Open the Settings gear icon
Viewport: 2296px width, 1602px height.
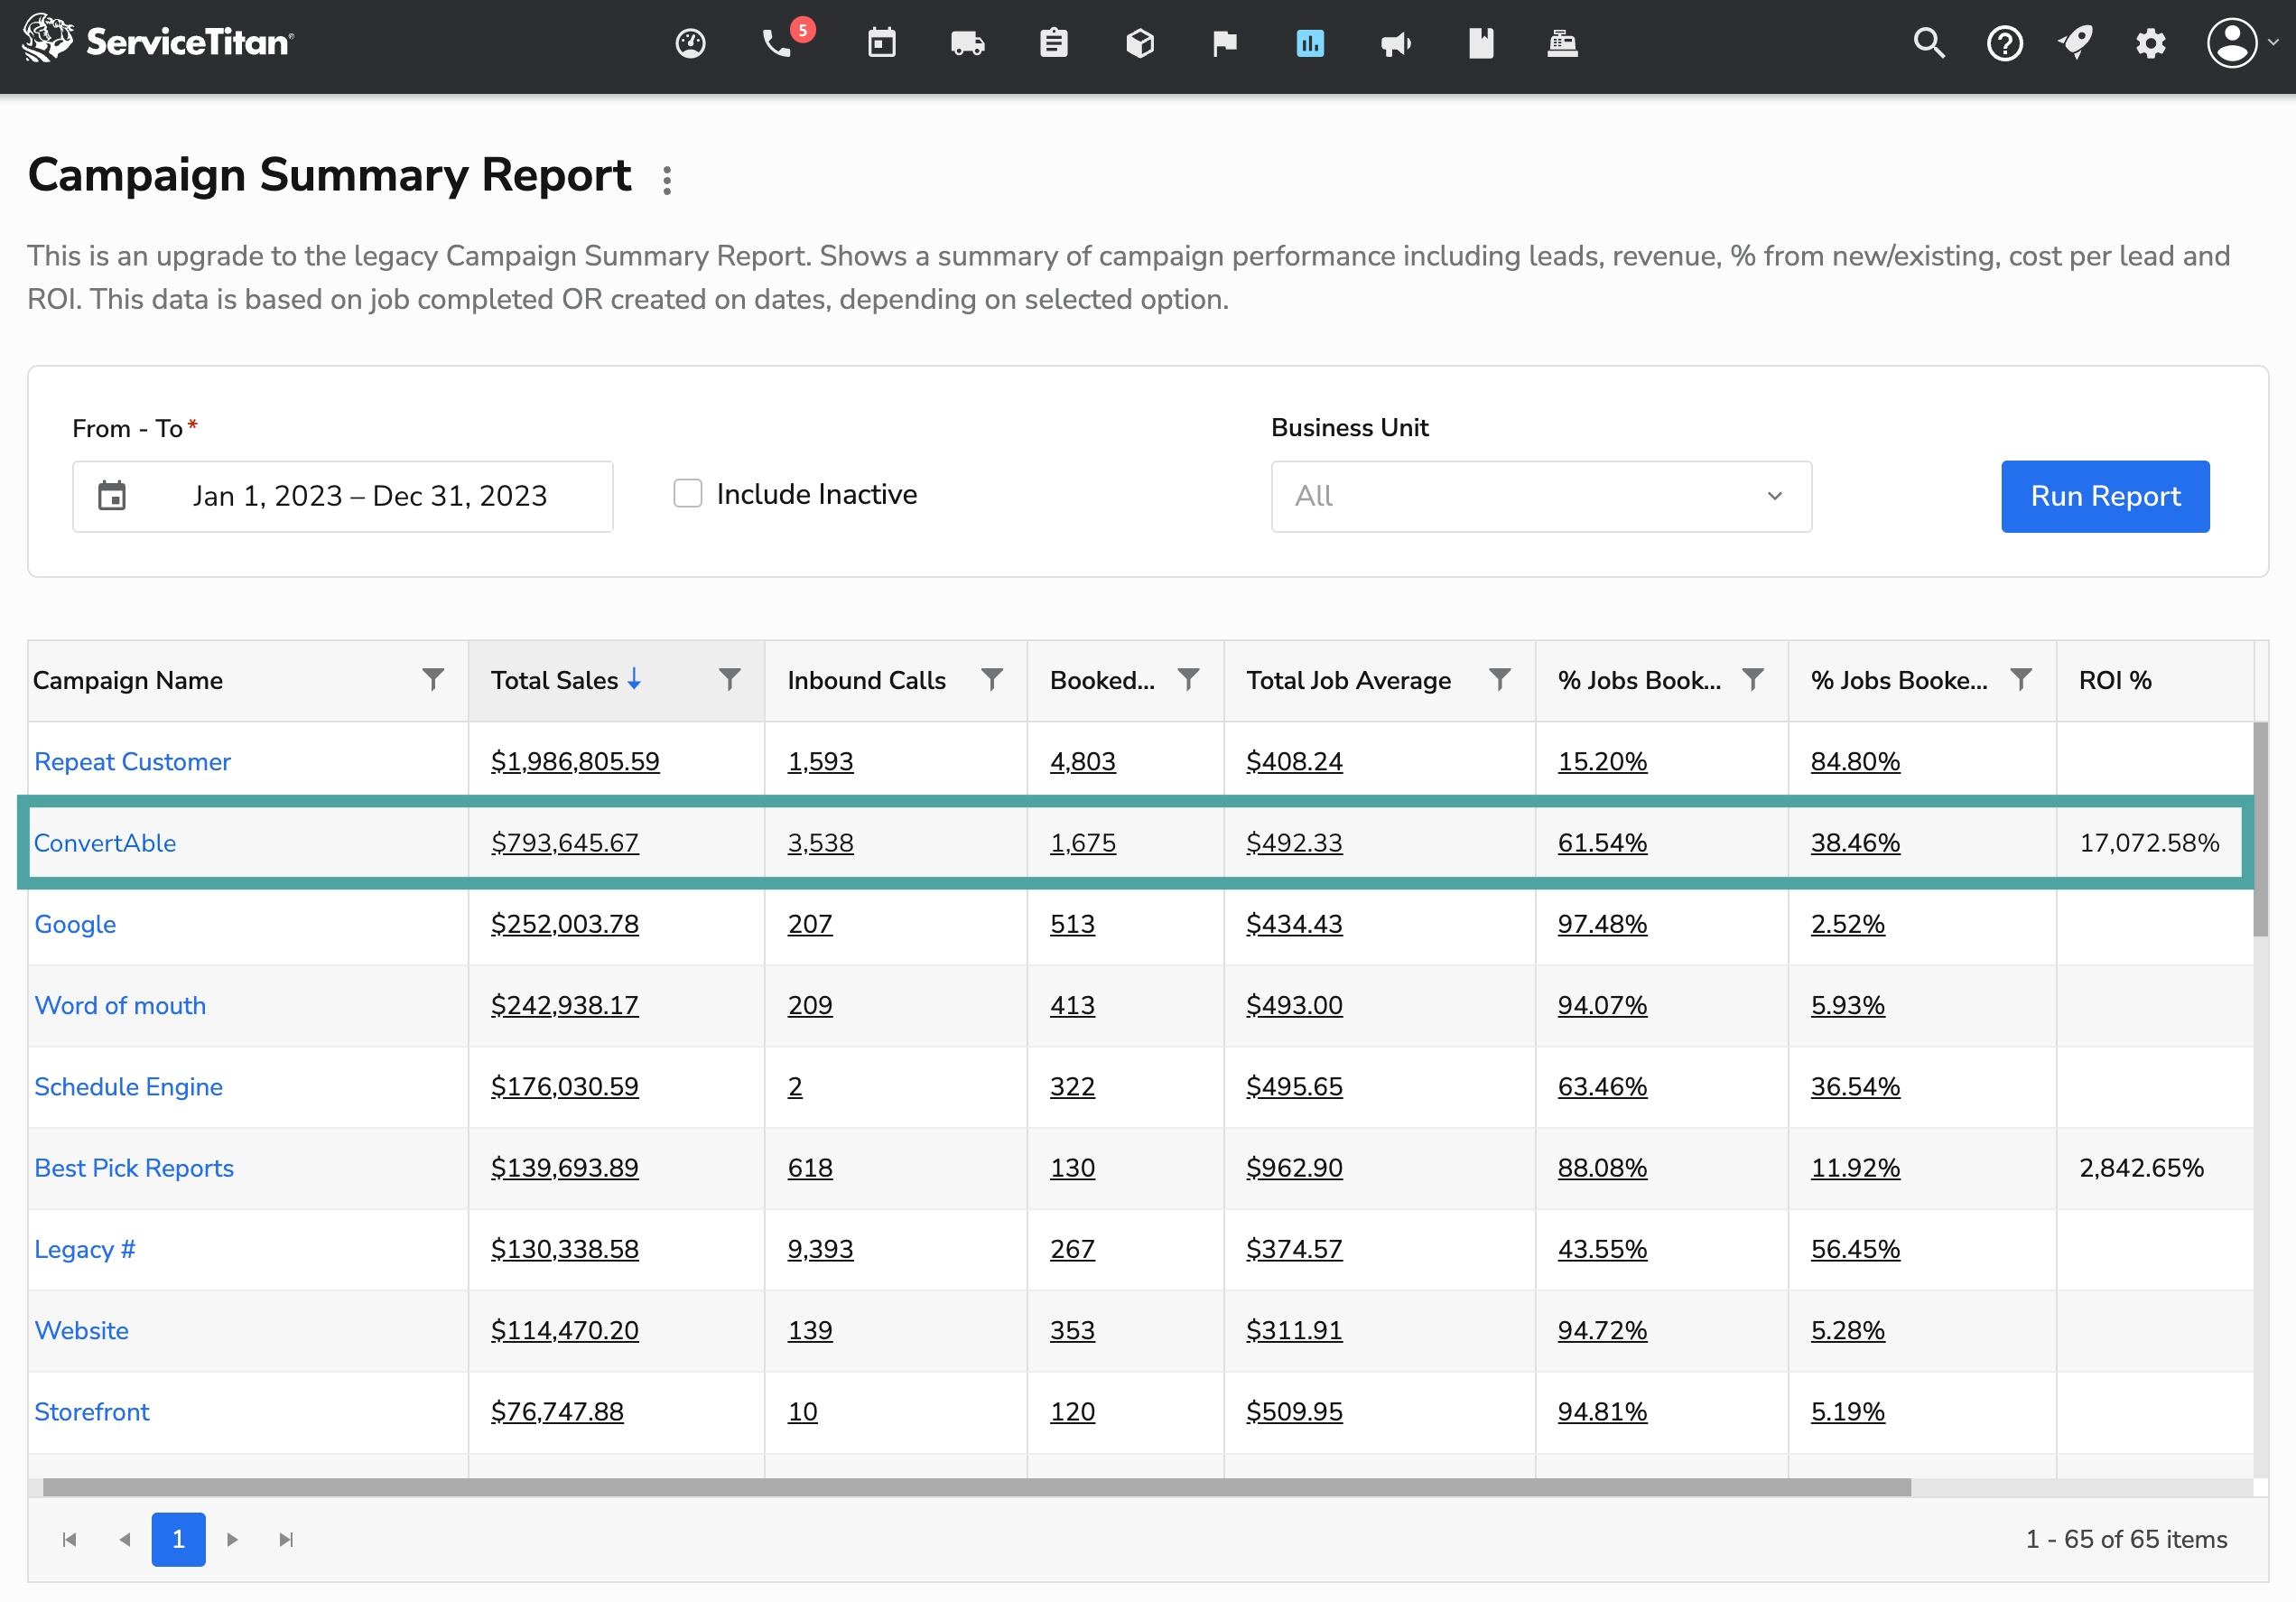tap(2150, 43)
